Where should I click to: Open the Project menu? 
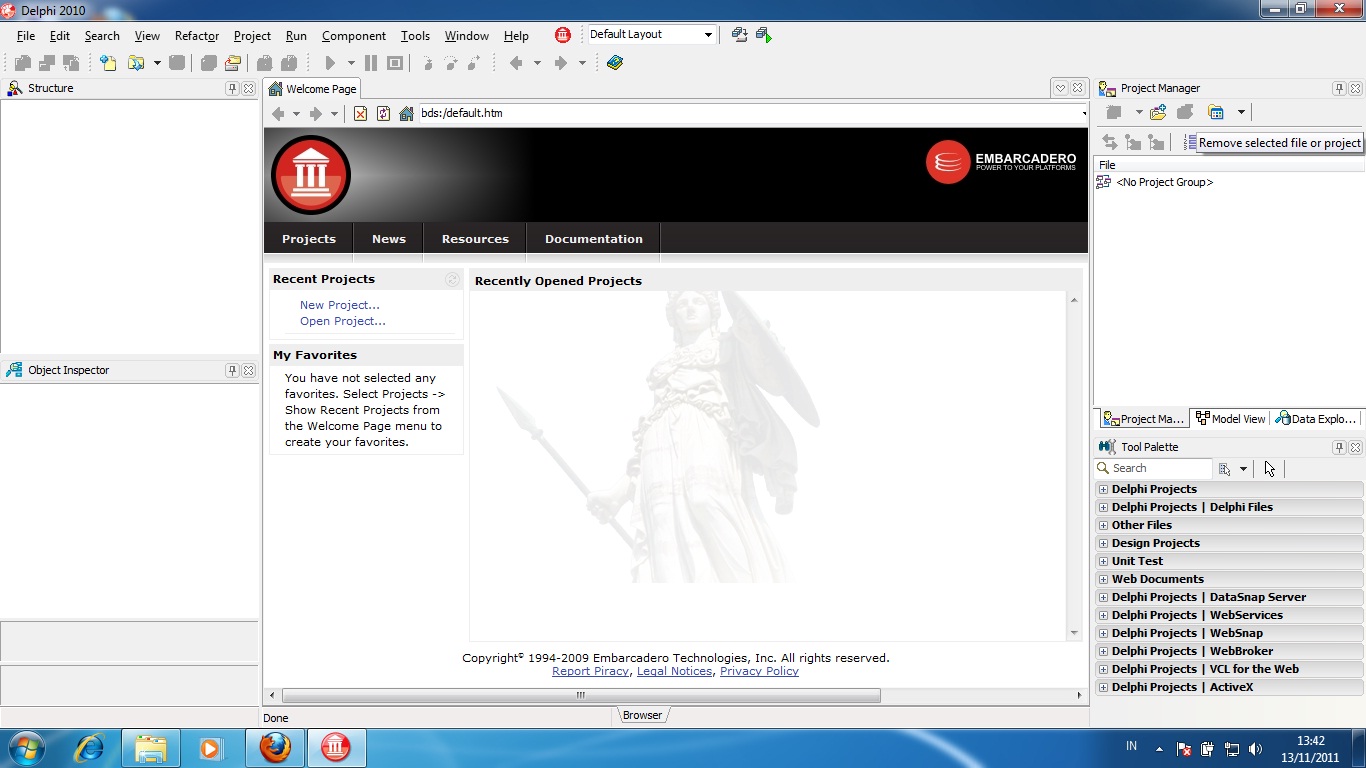252,36
